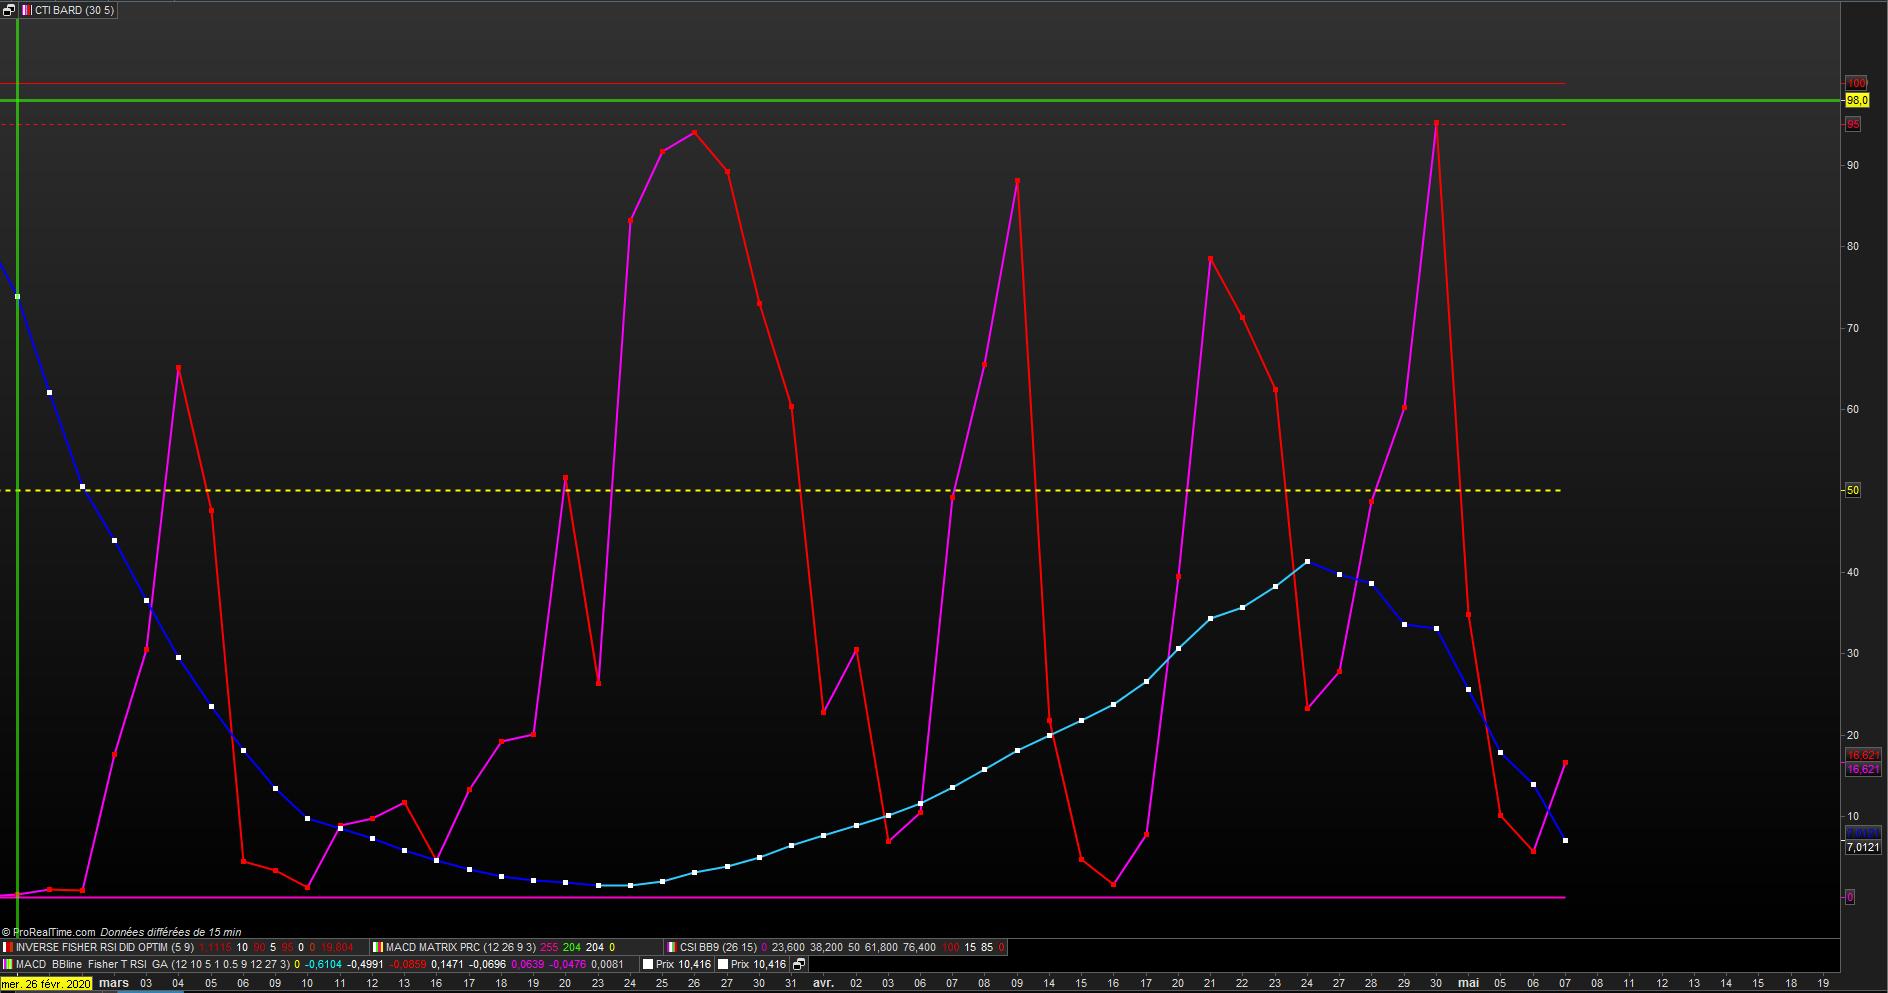Screen dimensions: 1888x993
Task: Click the Données différées de 15 min notice
Action: click(x=170, y=932)
